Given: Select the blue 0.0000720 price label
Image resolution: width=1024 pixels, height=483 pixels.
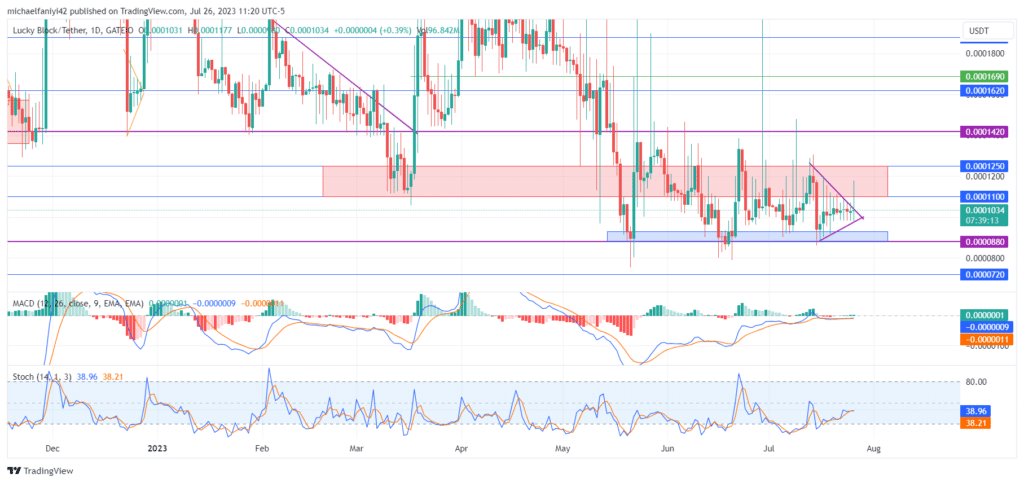Looking at the screenshot, I should [x=984, y=275].
